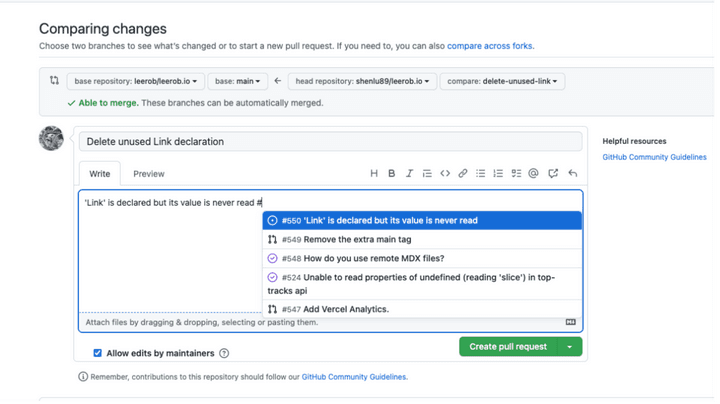This screenshot has width=720, height=404.
Task: Insert a code snippet
Action: 445,174
